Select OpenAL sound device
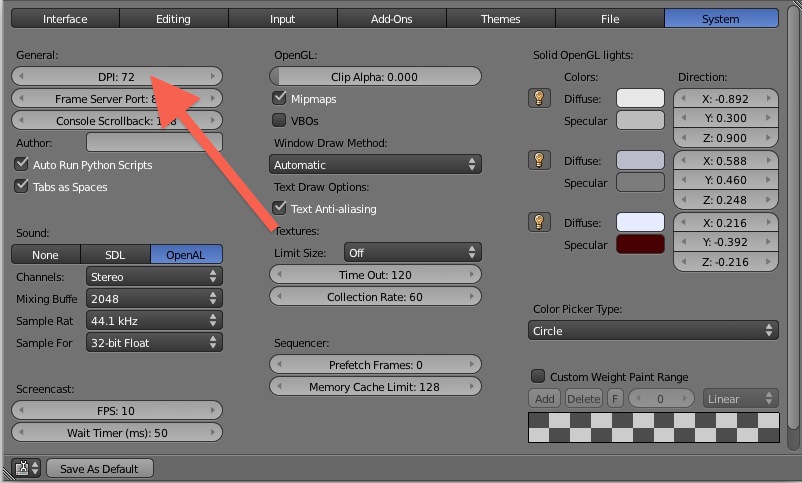The image size is (802, 483). pyautogui.click(x=186, y=254)
